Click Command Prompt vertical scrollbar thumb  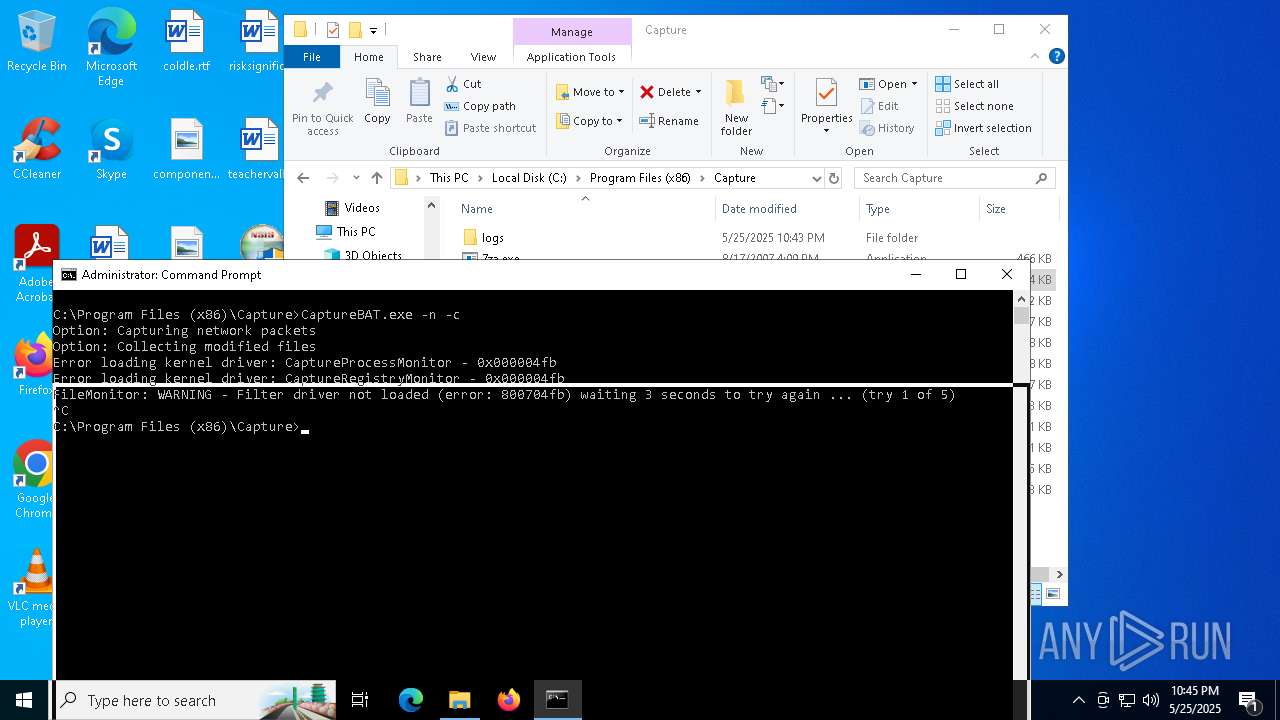(1021, 316)
